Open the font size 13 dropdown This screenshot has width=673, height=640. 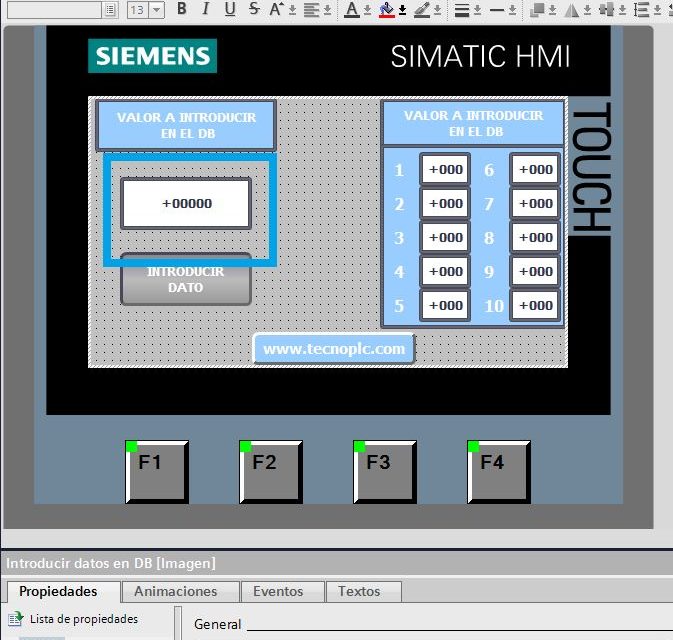[x=157, y=9]
